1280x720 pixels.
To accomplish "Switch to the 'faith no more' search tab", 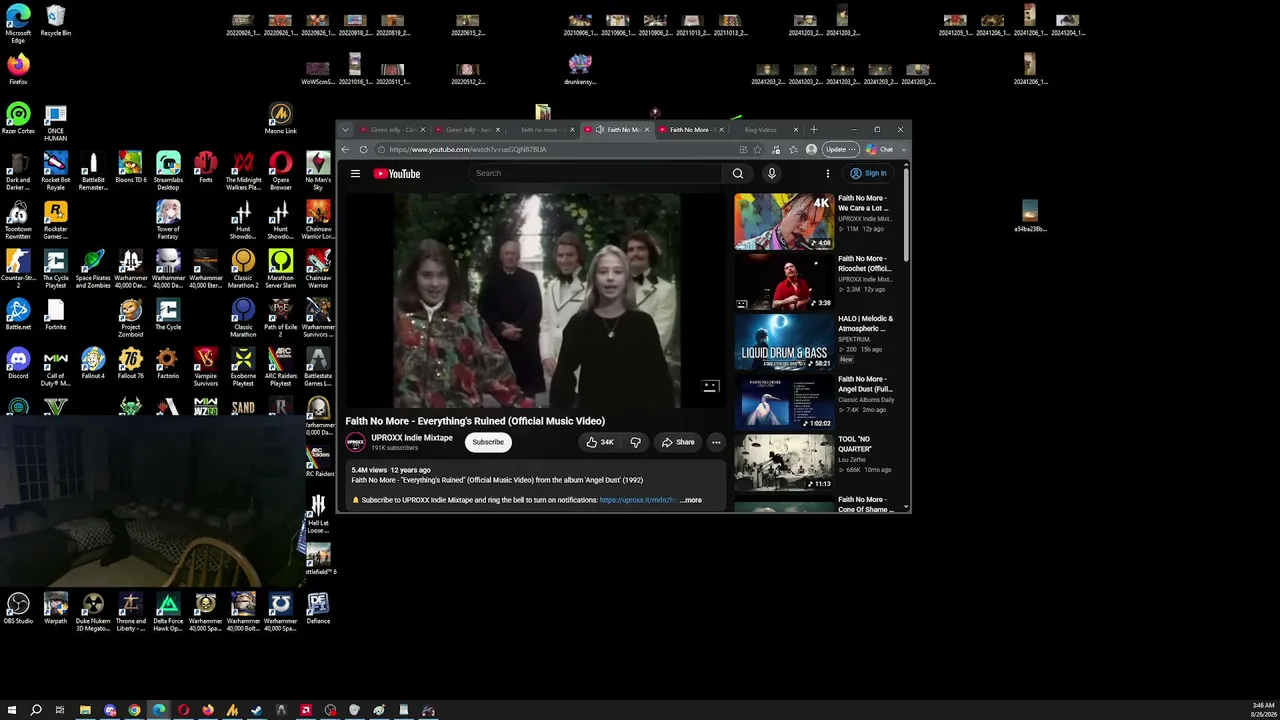I will (543, 130).
